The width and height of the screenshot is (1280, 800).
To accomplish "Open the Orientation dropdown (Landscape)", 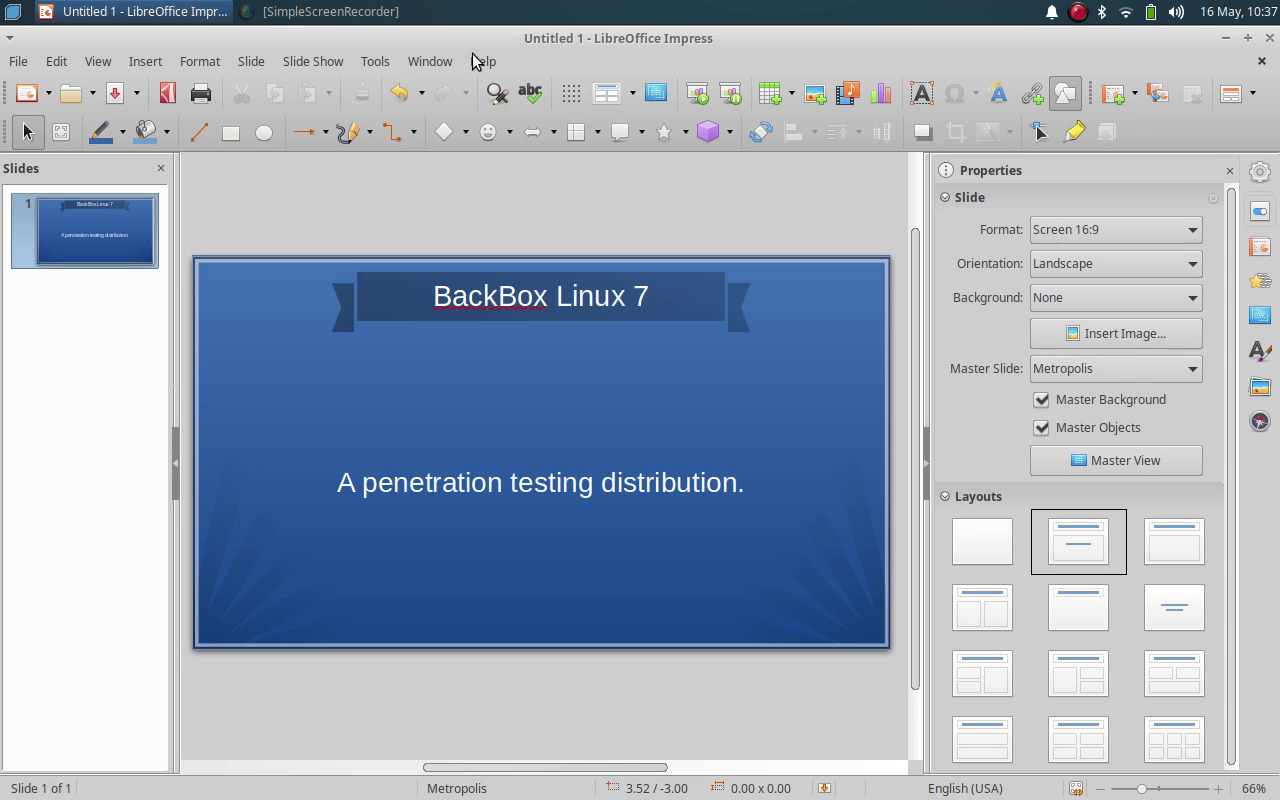I will (1116, 263).
